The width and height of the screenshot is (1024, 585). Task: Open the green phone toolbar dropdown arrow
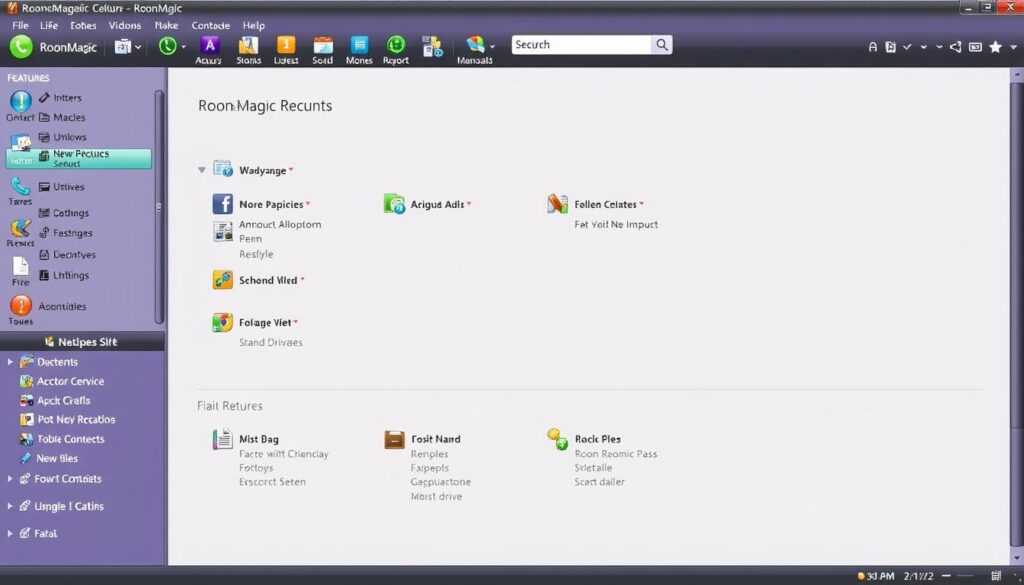184,47
